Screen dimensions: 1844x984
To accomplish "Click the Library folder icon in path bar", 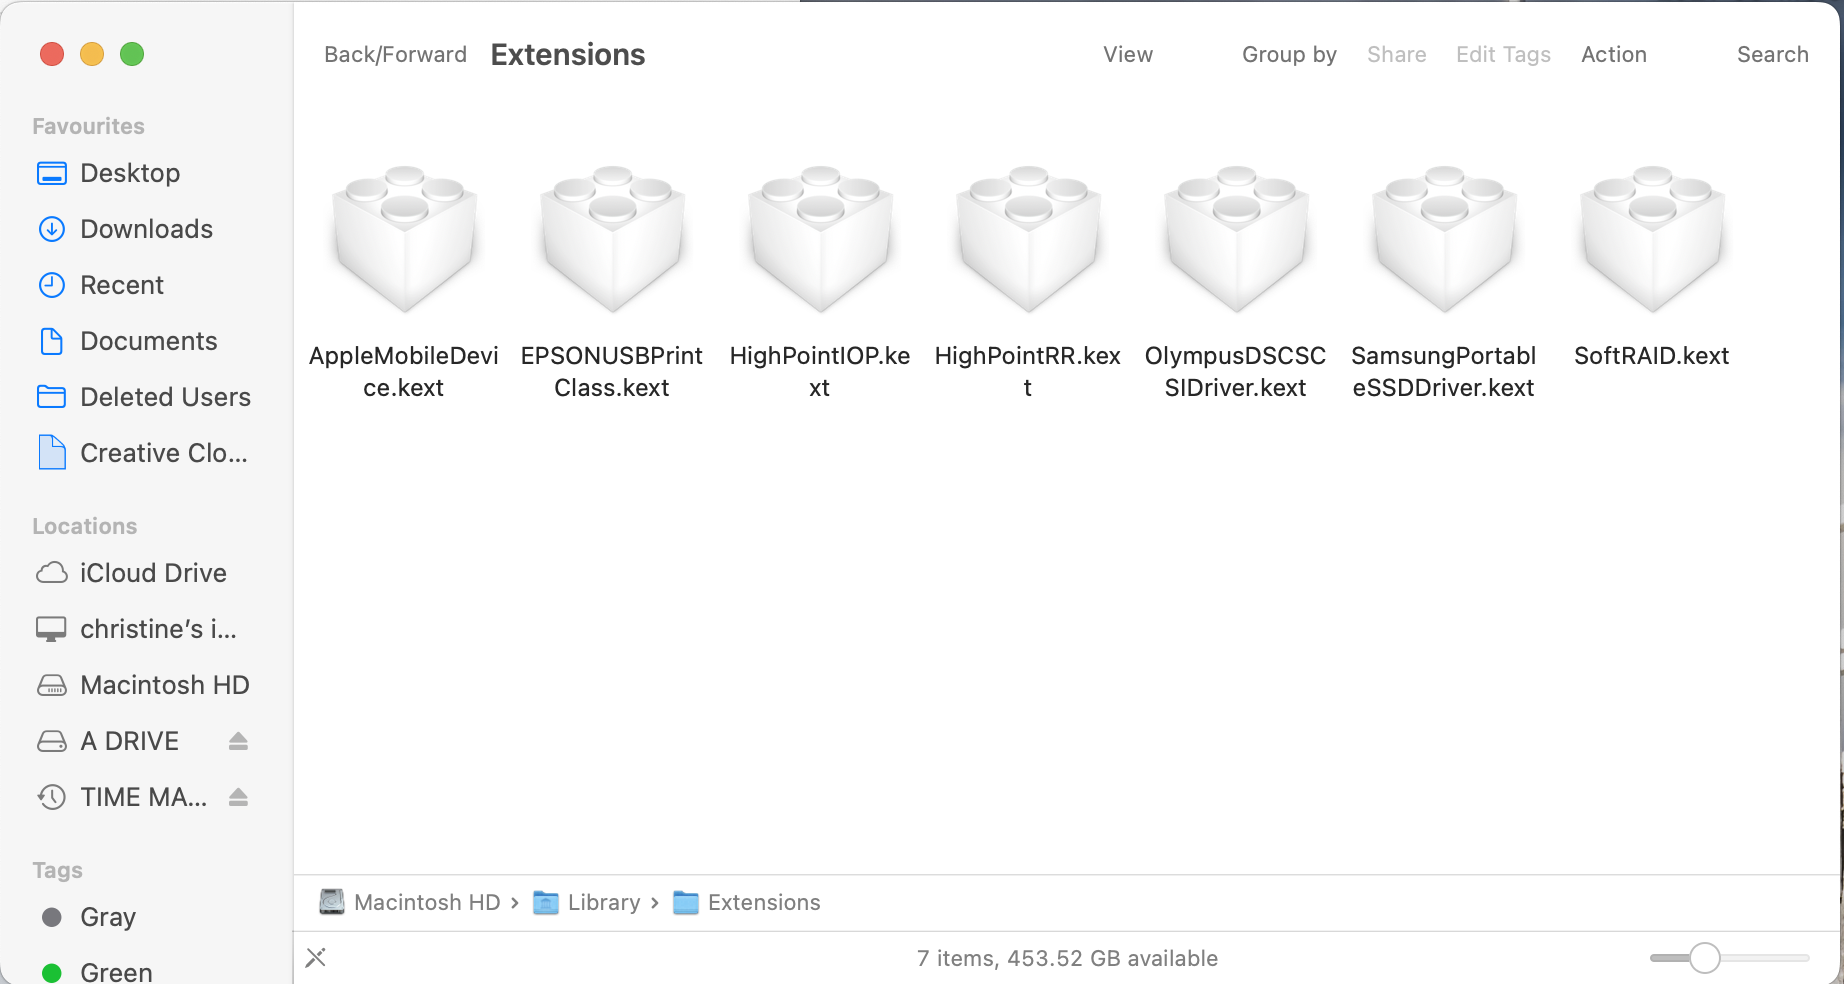I will 546,902.
